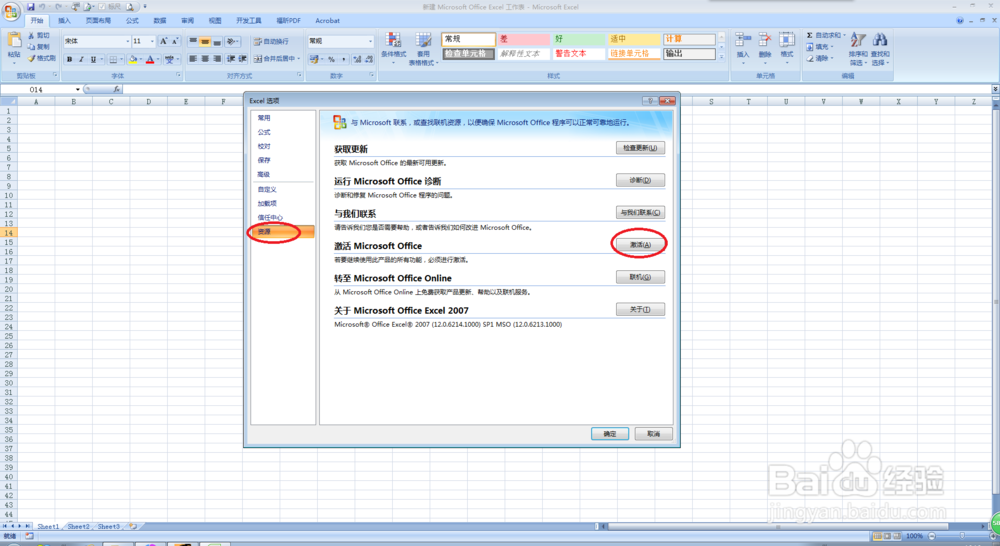
Task: Click the Copy icon in clipboard group
Action: click(x=31, y=47)
